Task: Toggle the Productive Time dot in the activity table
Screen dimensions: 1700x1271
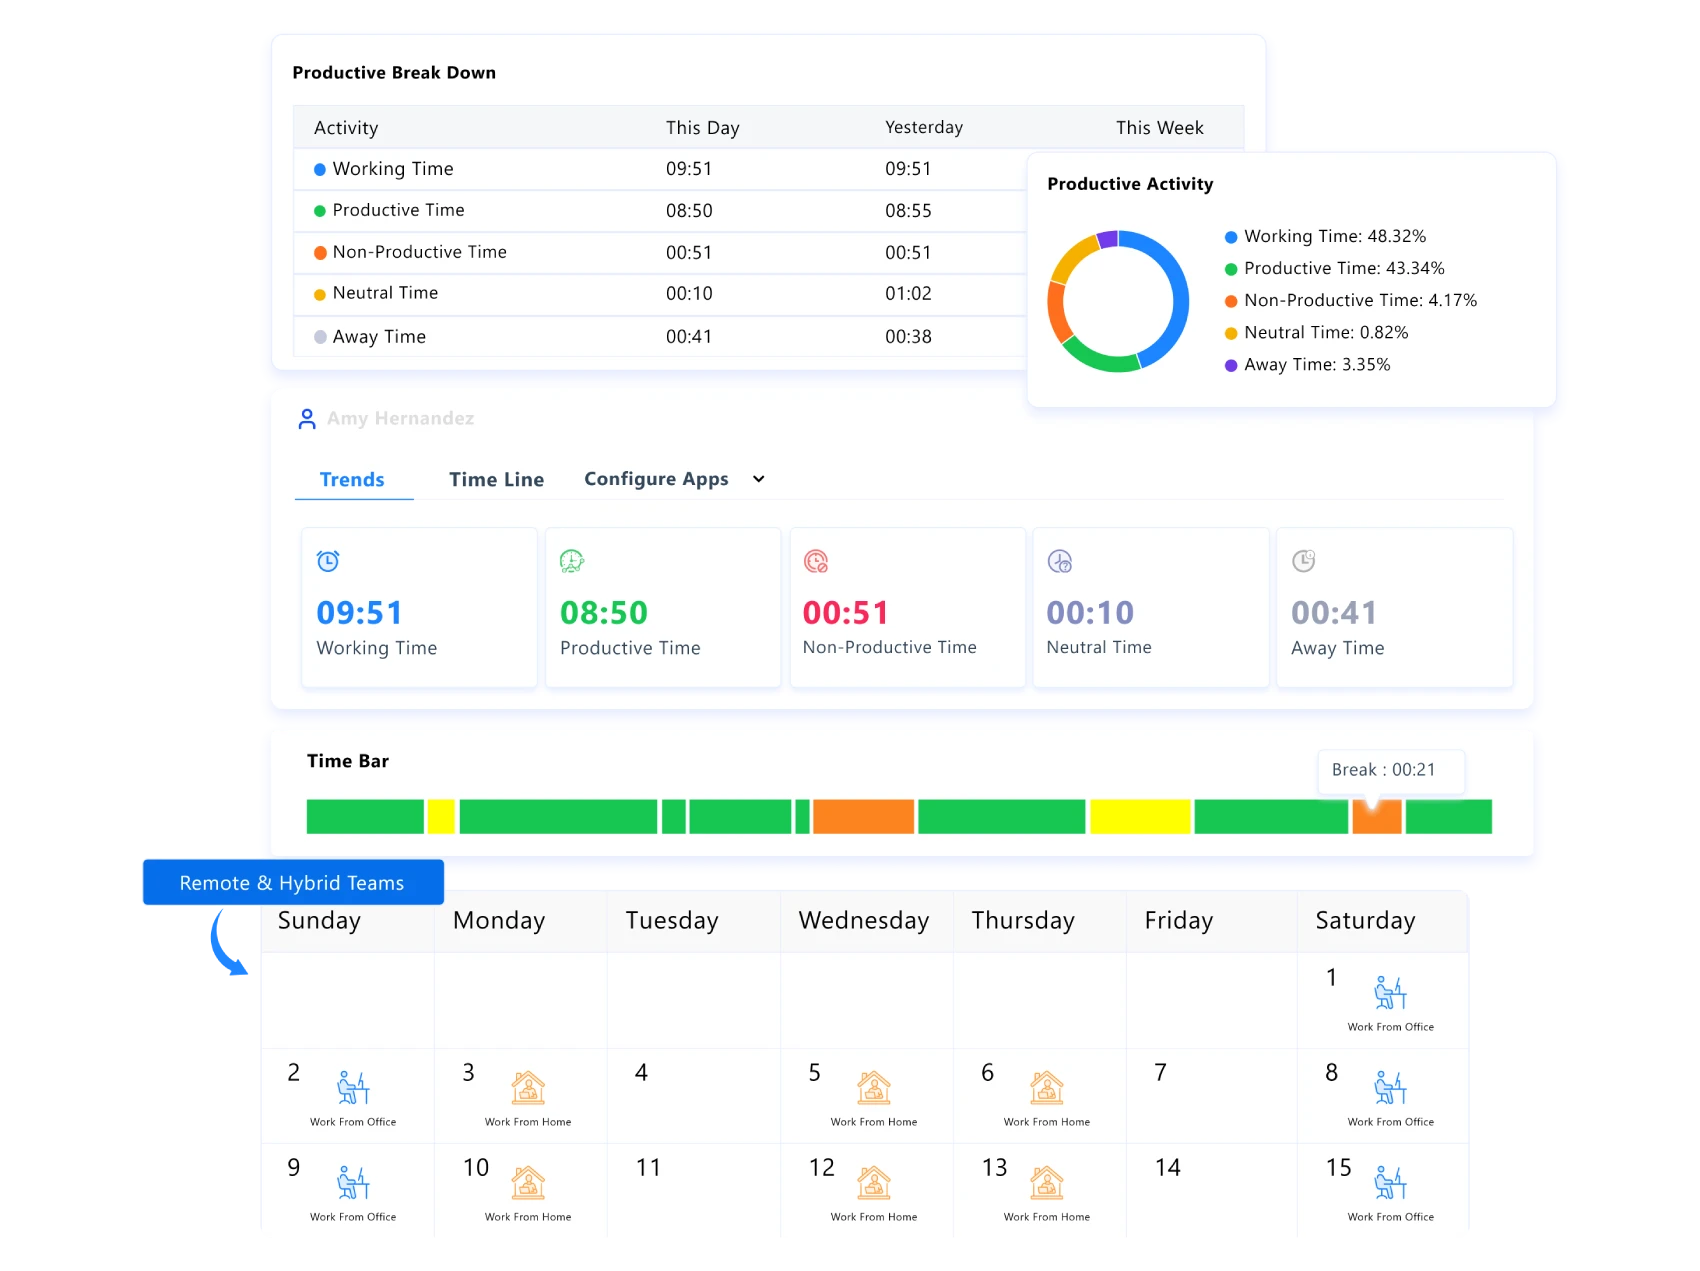Action: coord(321,210)
